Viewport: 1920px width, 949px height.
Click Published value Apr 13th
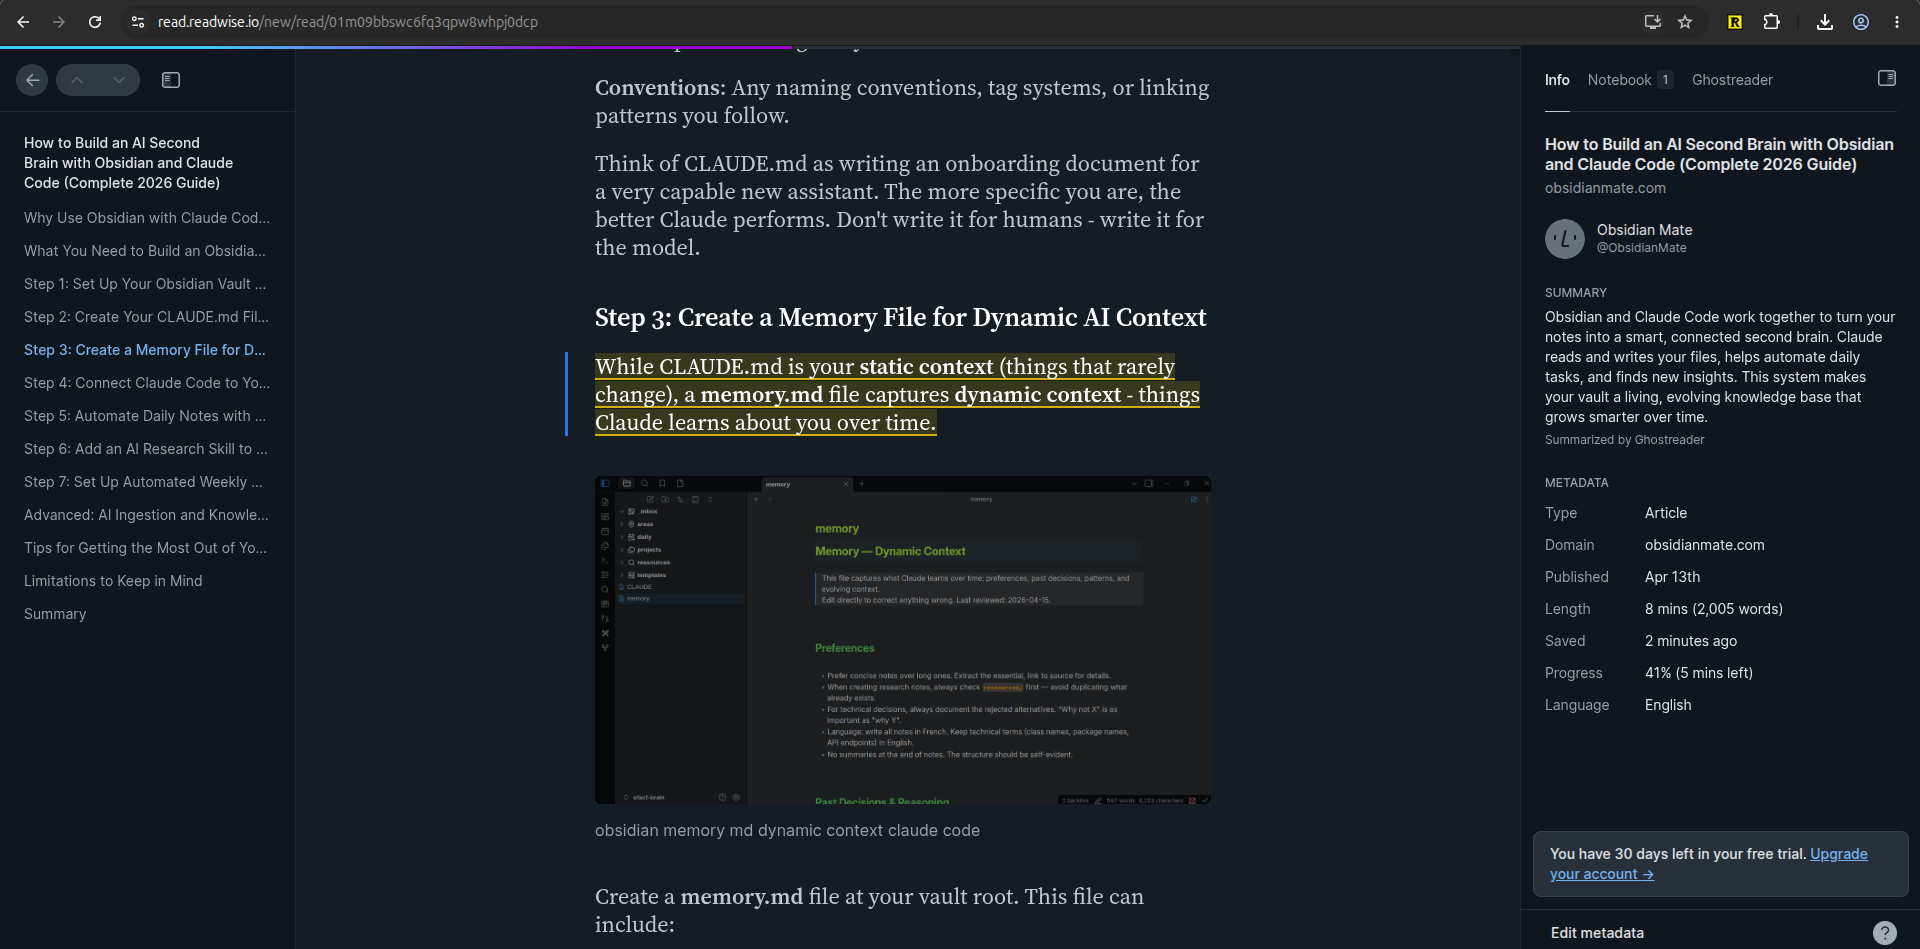(x=1673, y=577)
